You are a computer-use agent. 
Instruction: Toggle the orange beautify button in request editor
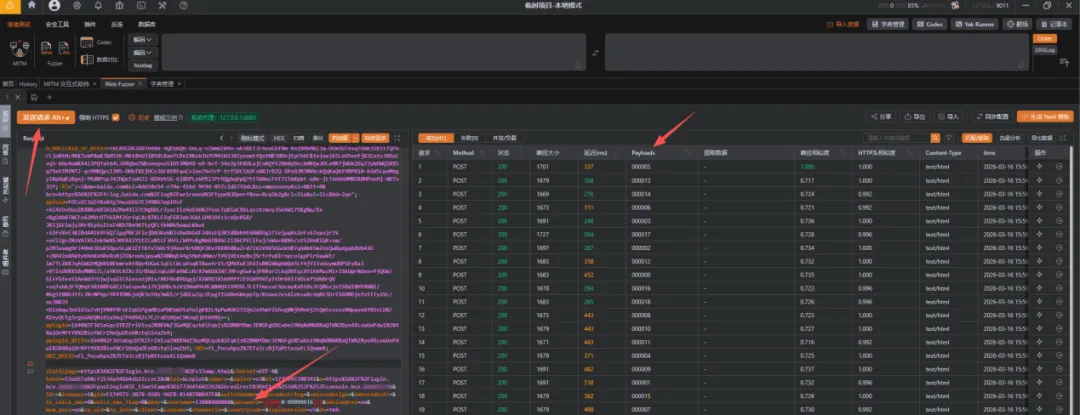coord(339,138)
